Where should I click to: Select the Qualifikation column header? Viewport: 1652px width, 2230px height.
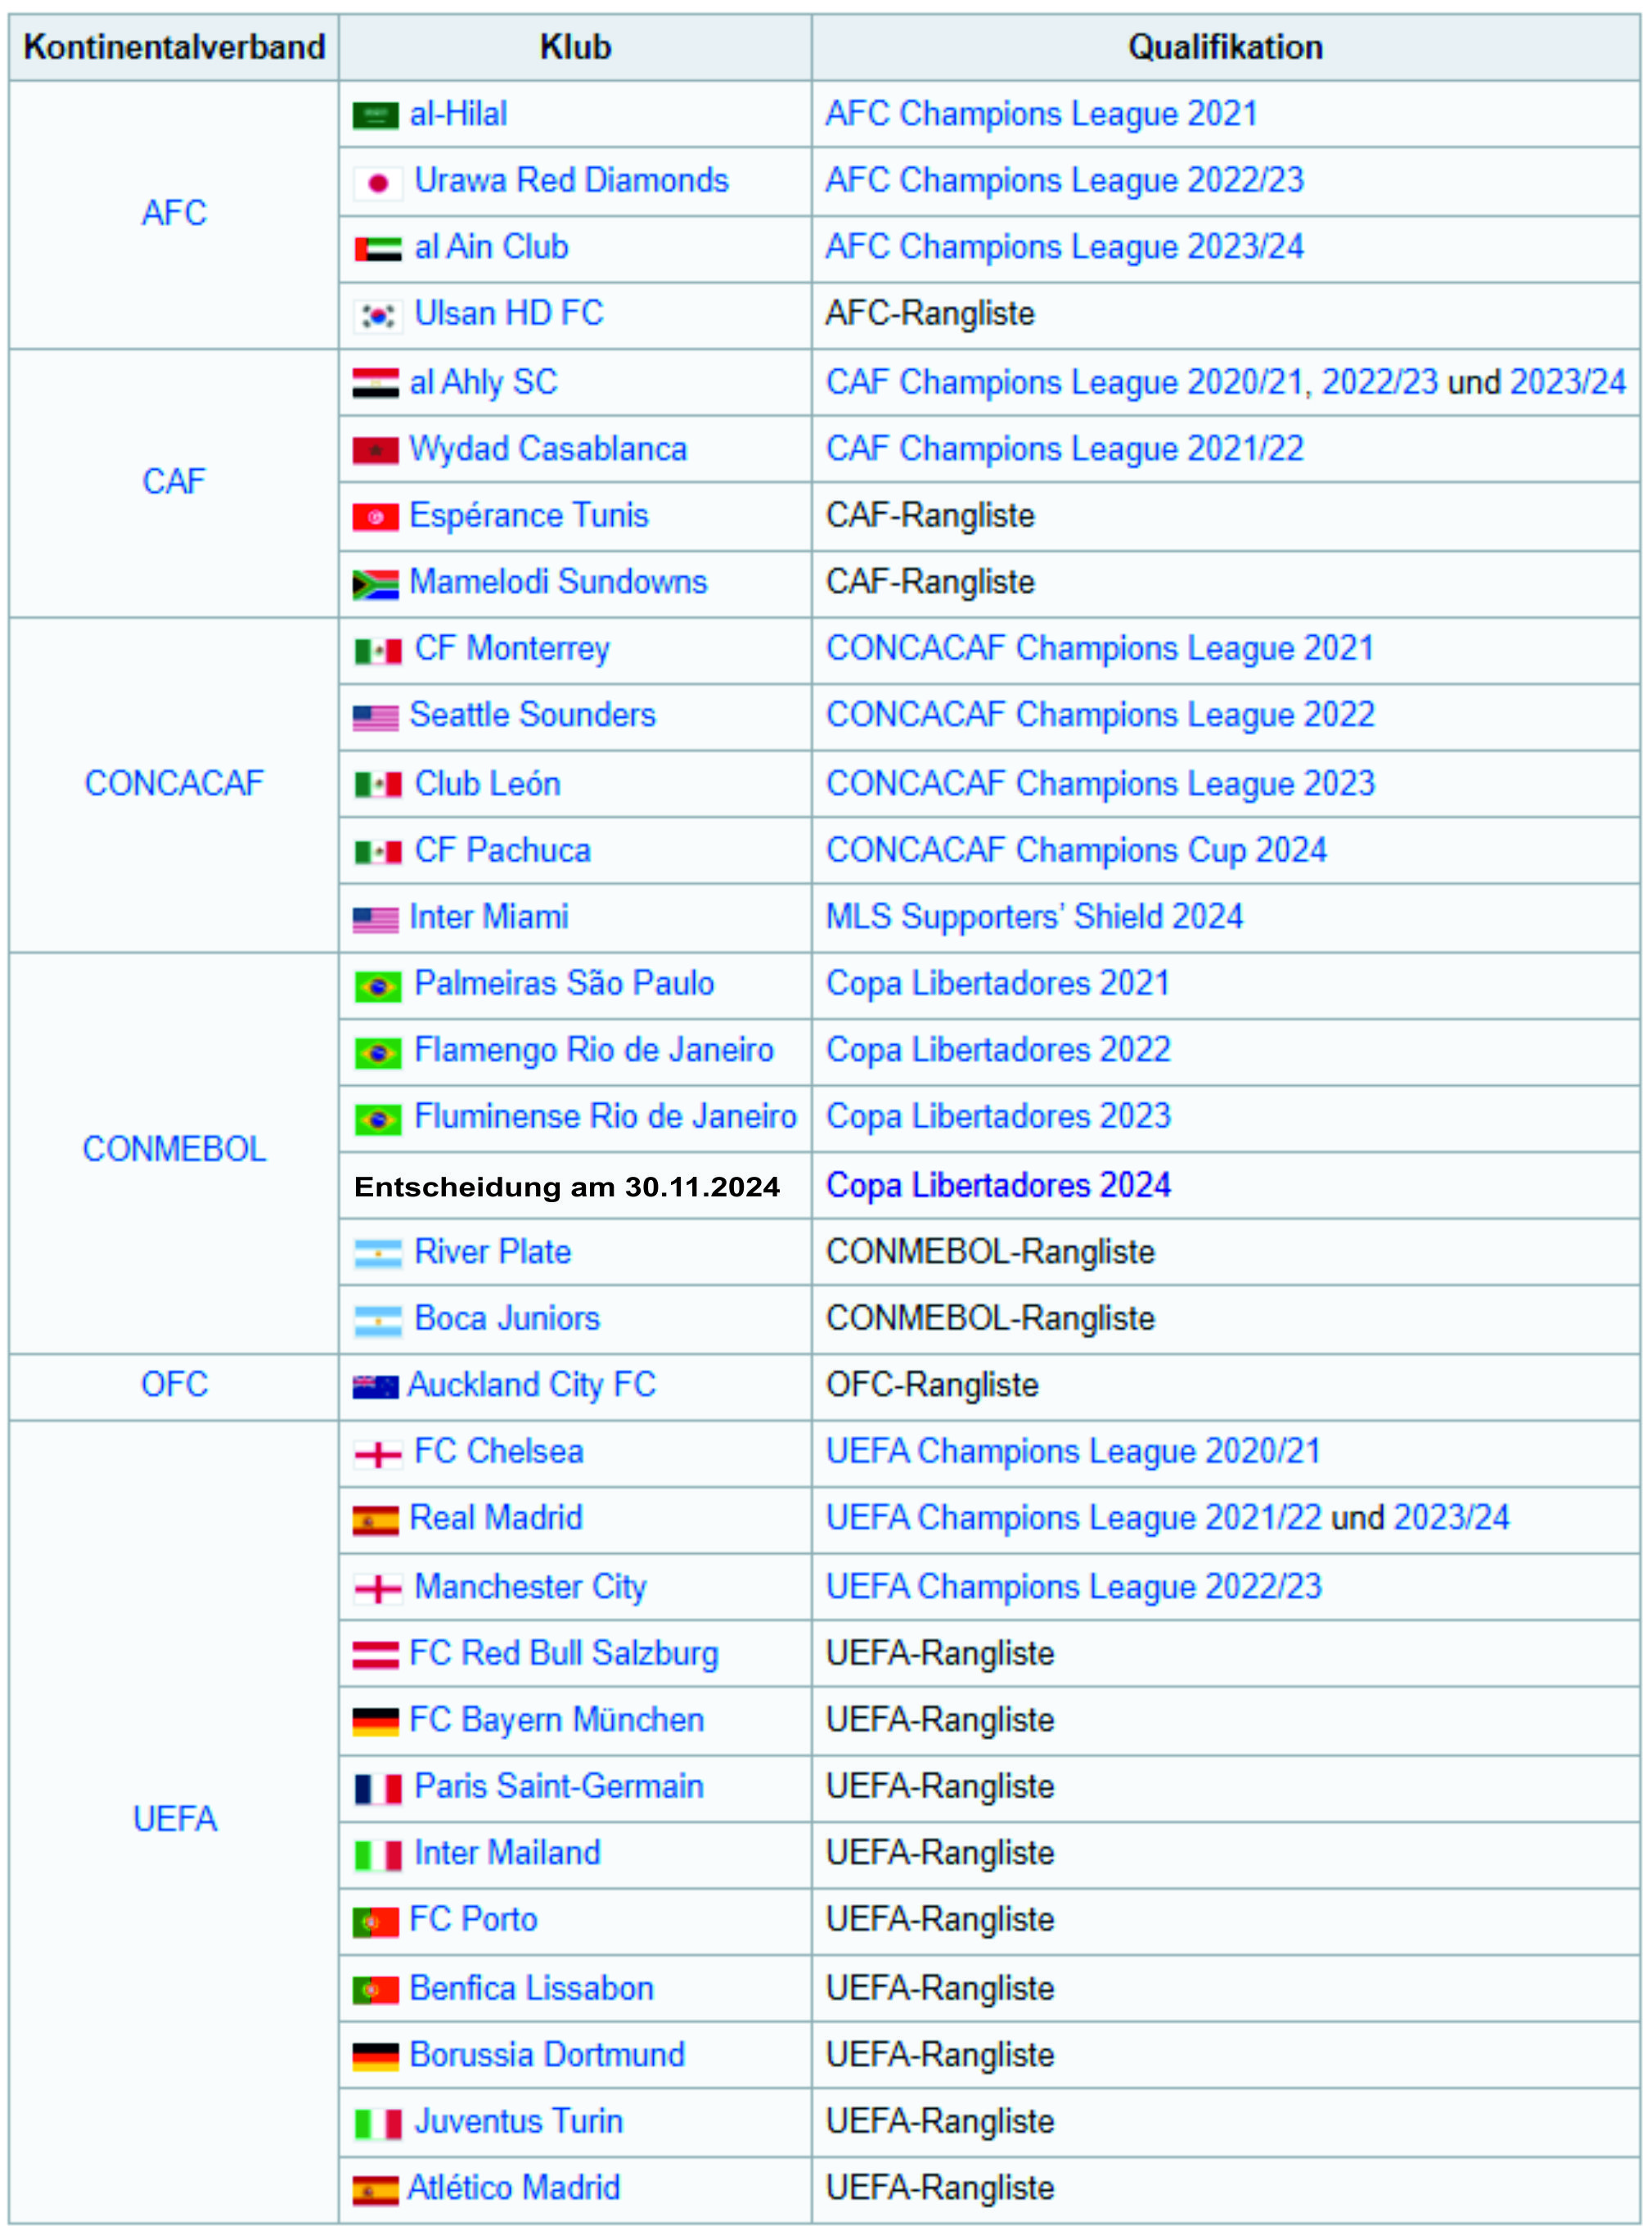coord(1226,47)
